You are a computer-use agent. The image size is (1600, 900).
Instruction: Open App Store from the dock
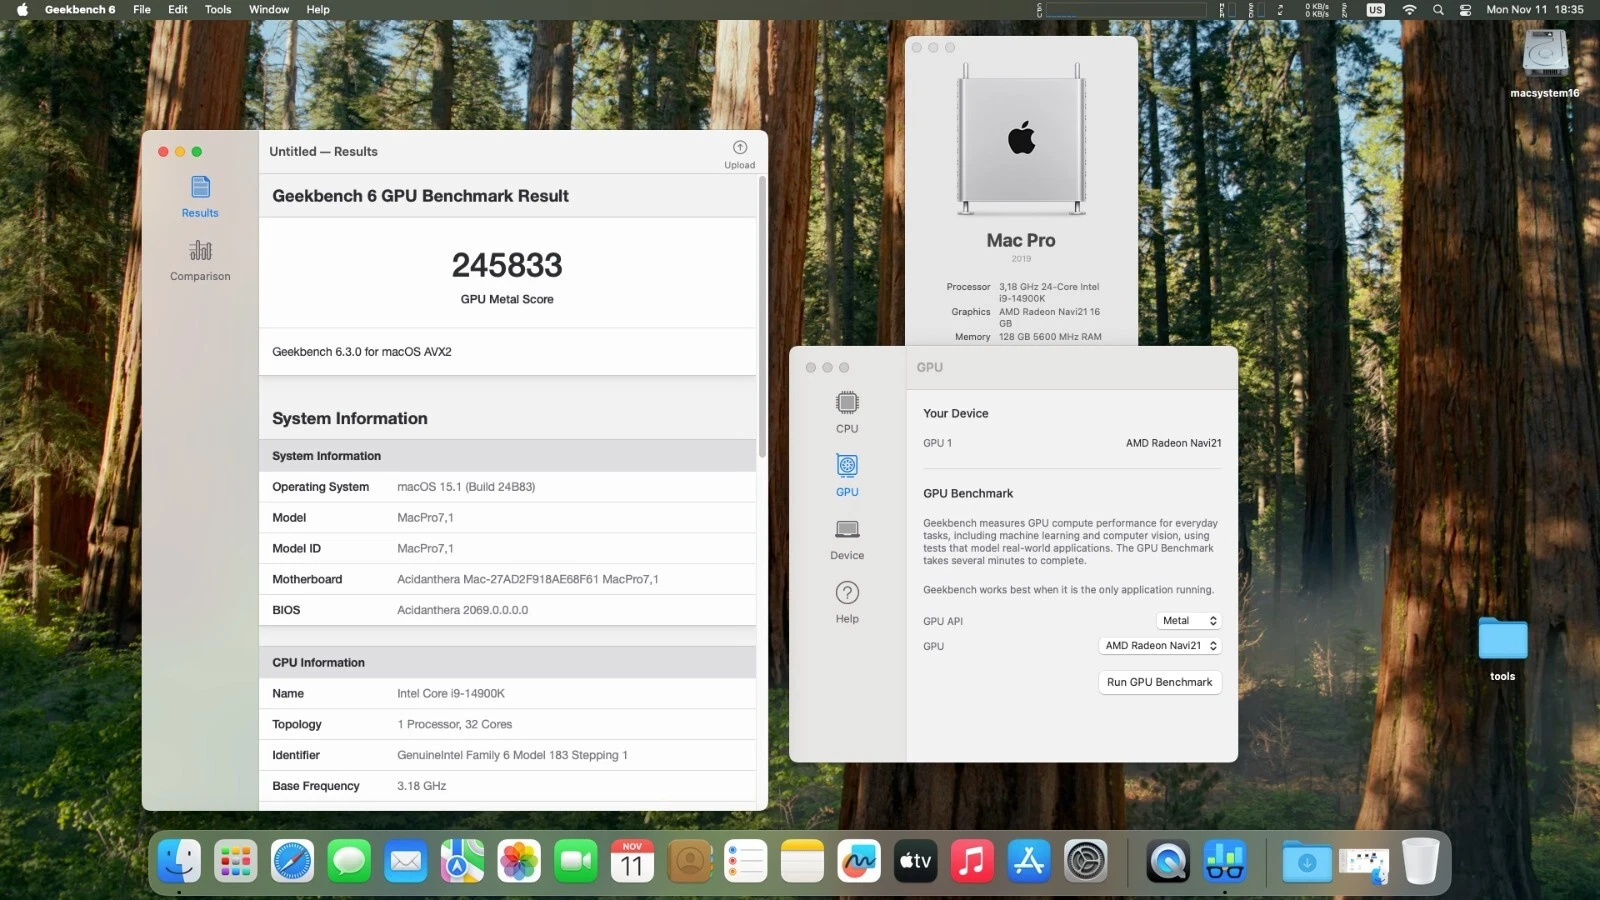point(1029,860)
